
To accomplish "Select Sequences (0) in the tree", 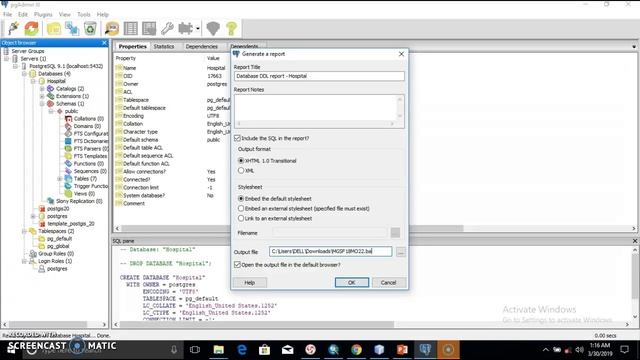I will tap(90, 171).
